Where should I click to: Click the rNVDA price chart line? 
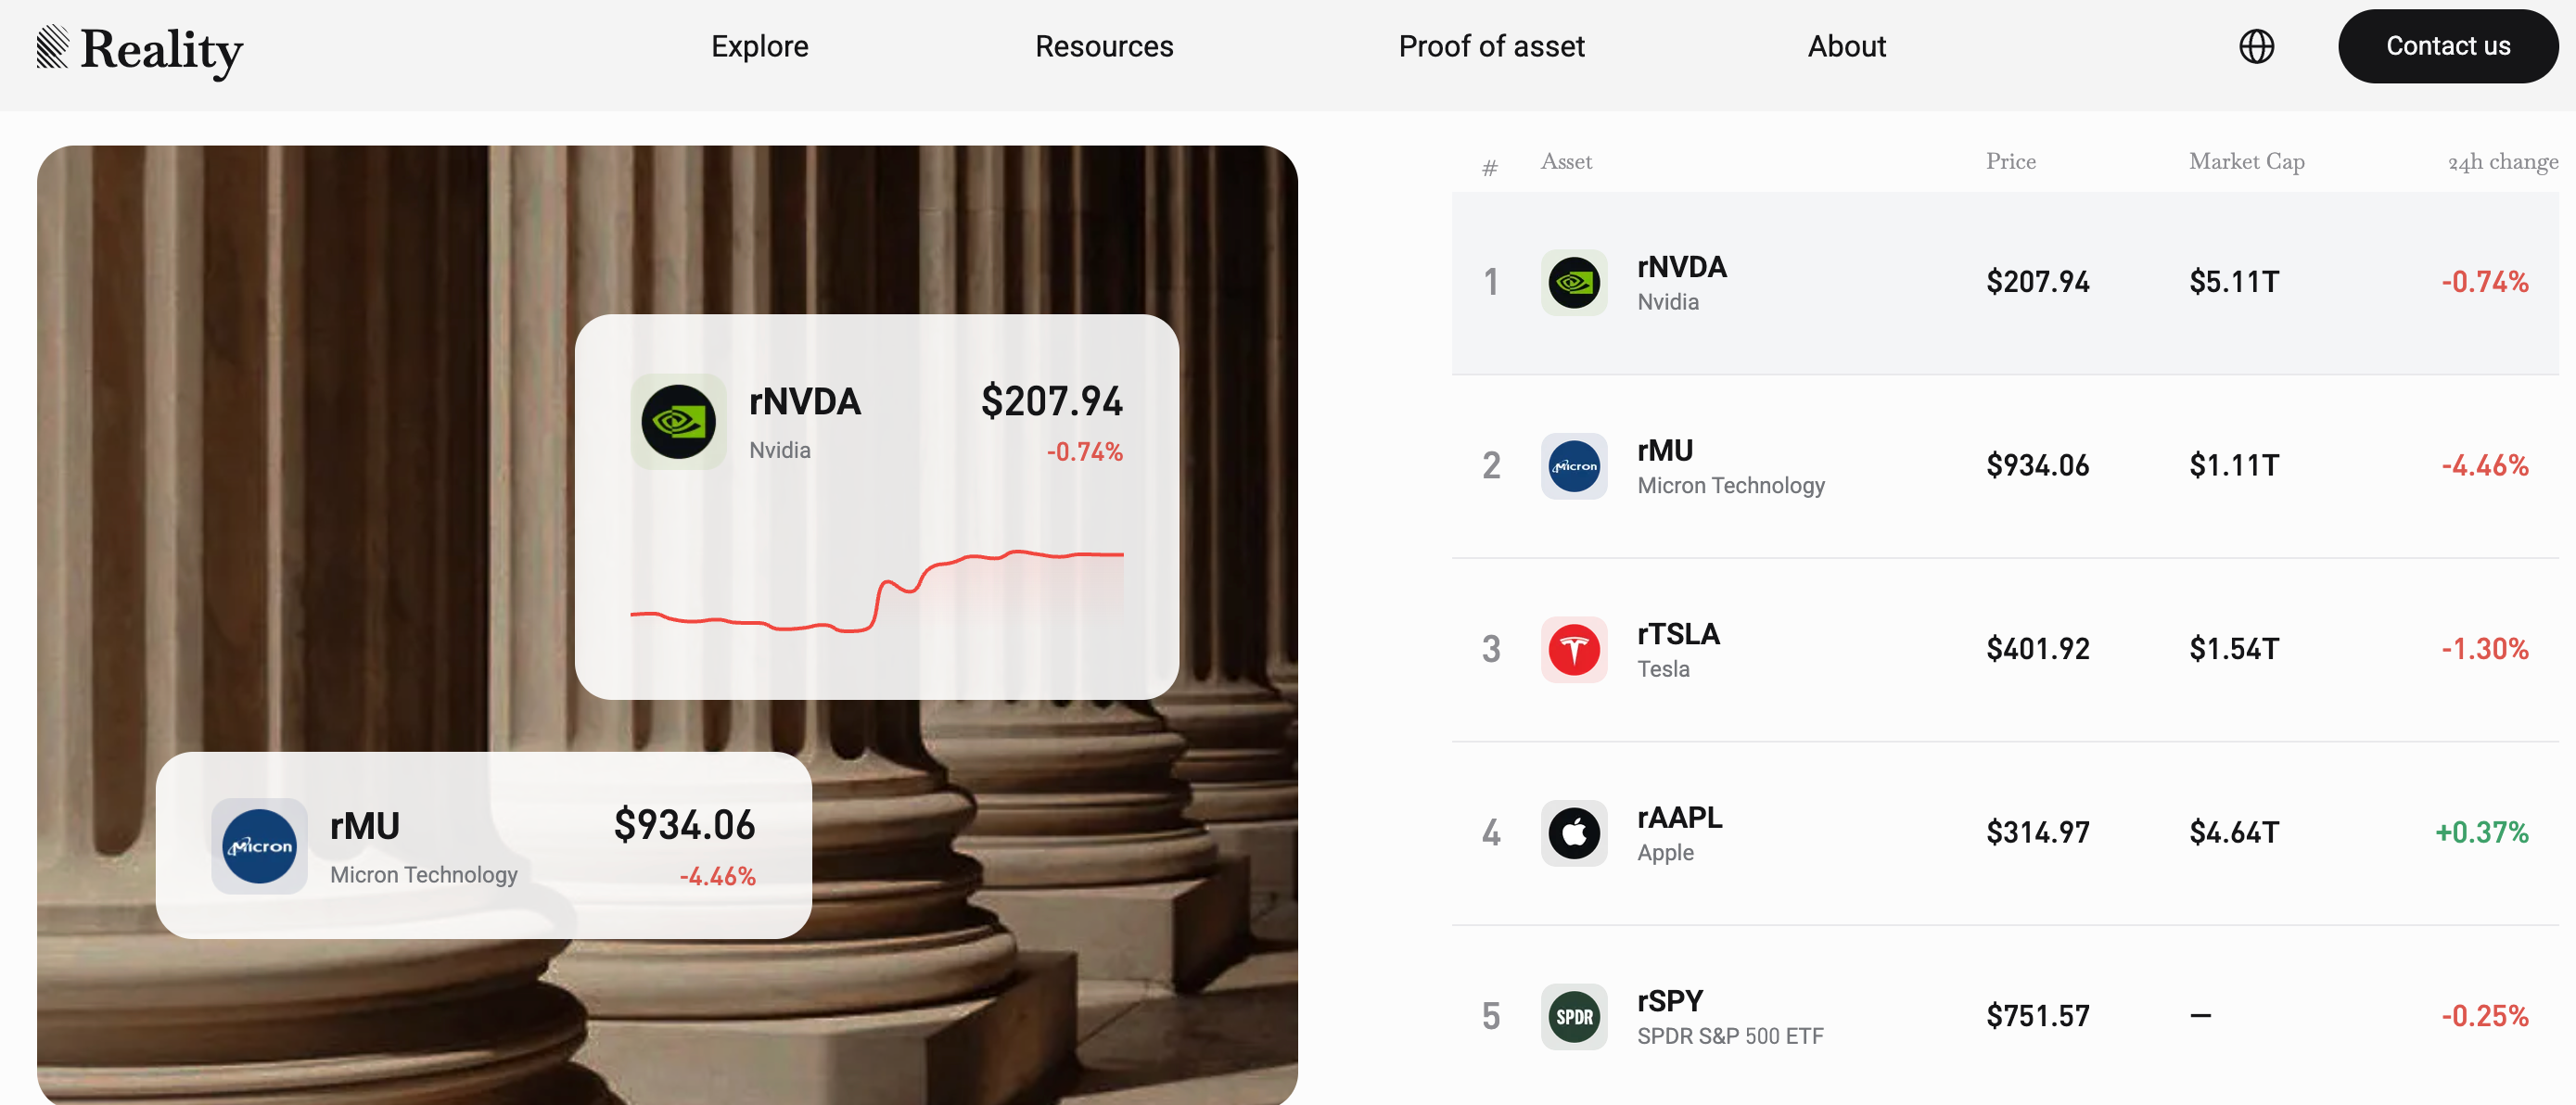[877, 592]
